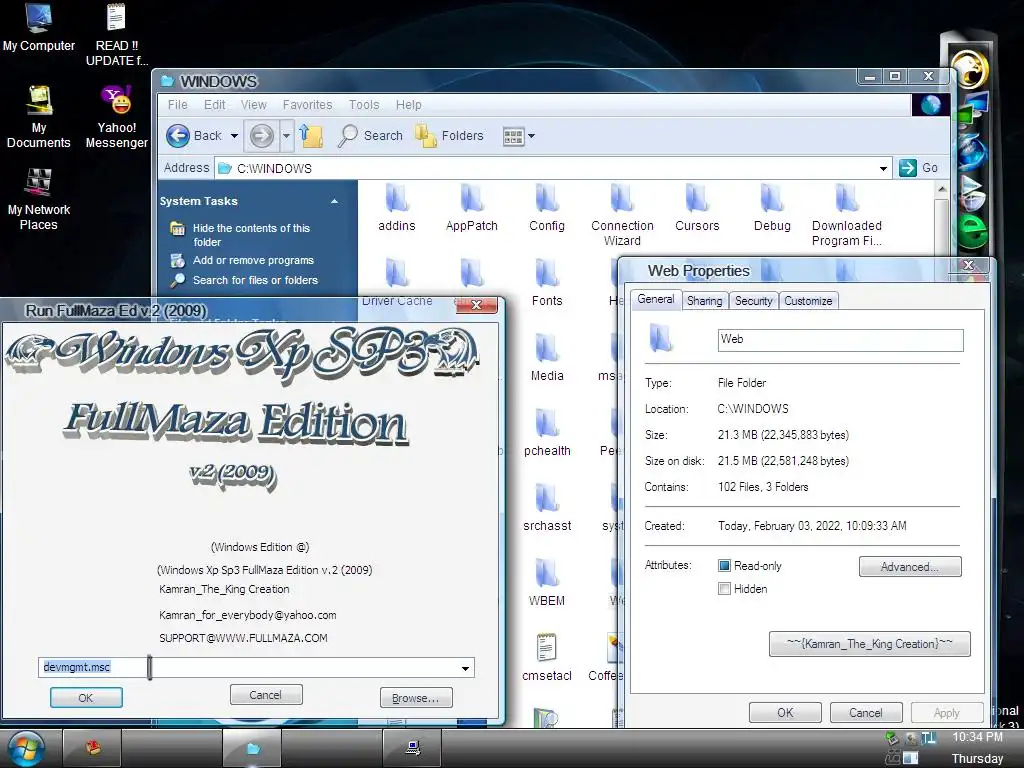Click the folder name field containing Web
This screenshot has height=768, width=1024.
click(840, 340)
